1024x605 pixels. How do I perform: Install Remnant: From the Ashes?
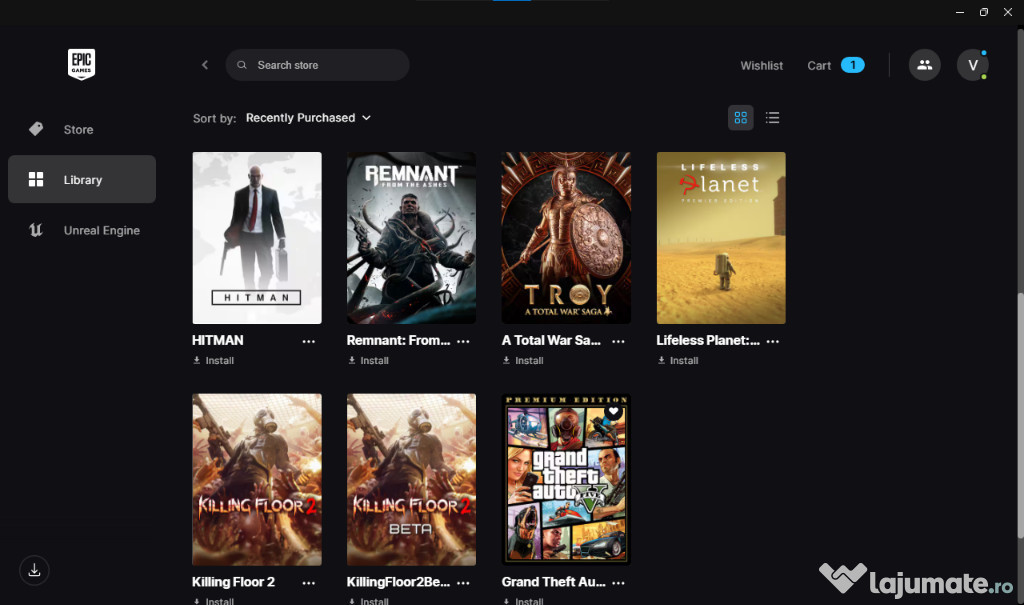pos(368,361)
